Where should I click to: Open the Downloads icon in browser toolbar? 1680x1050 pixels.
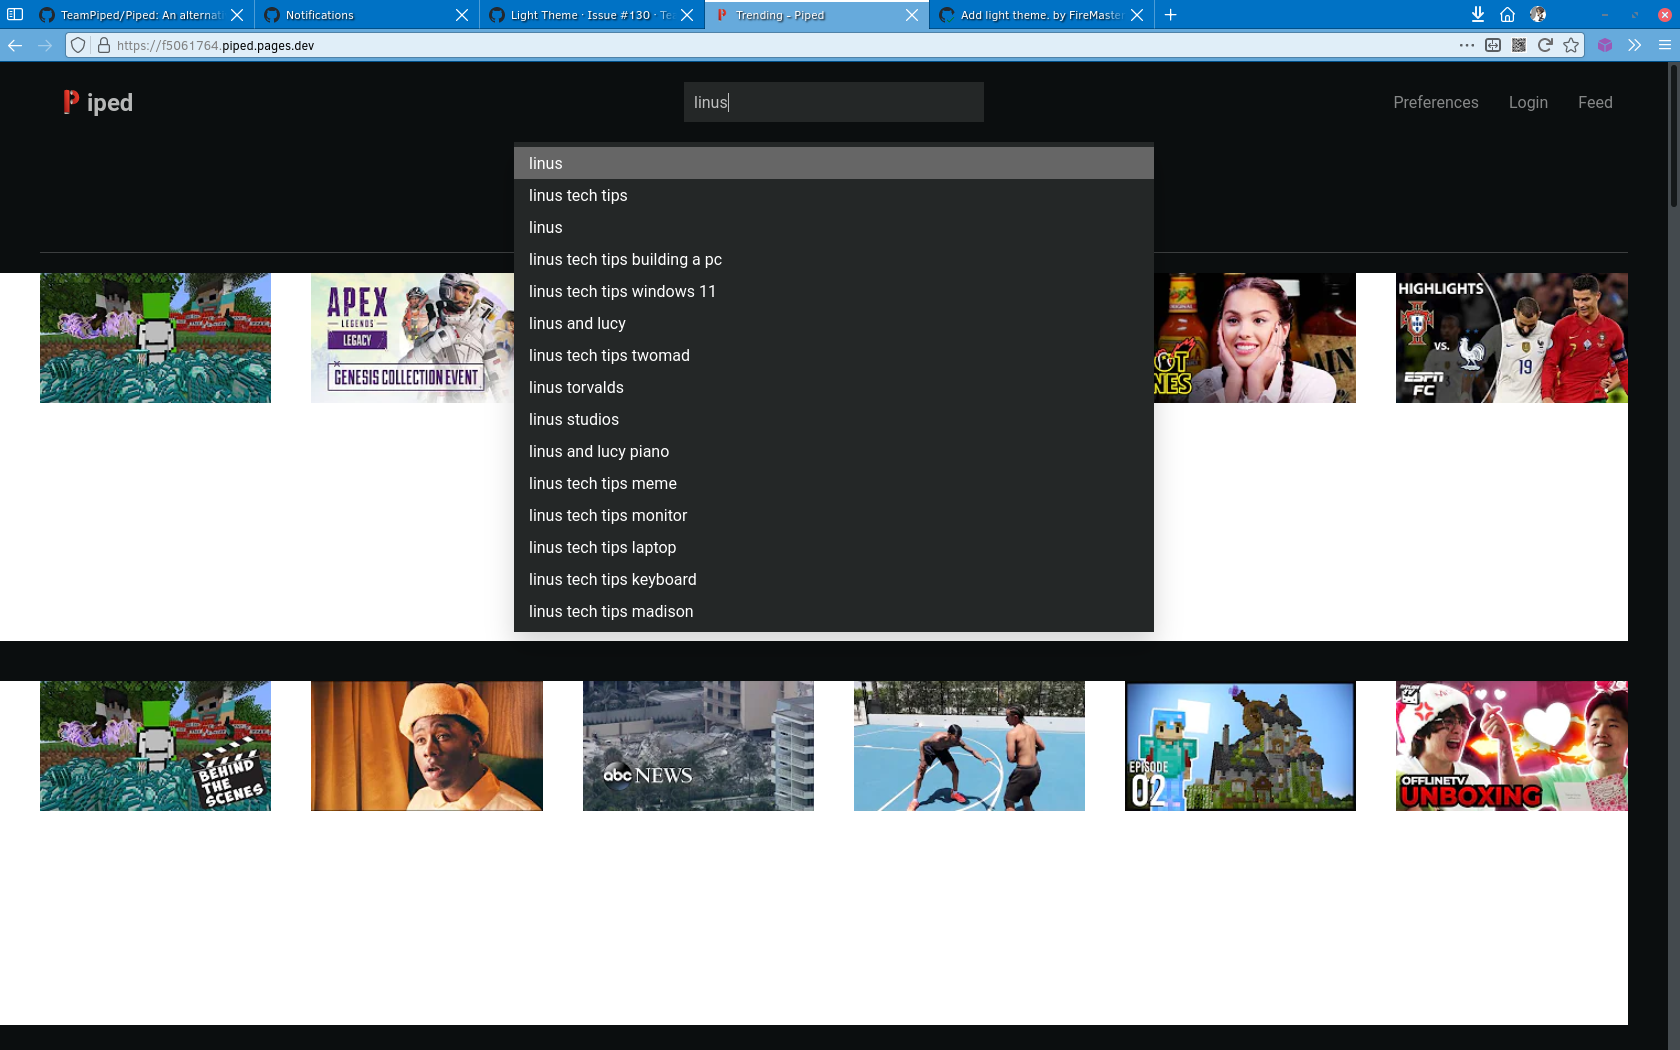click(1477, 14)
